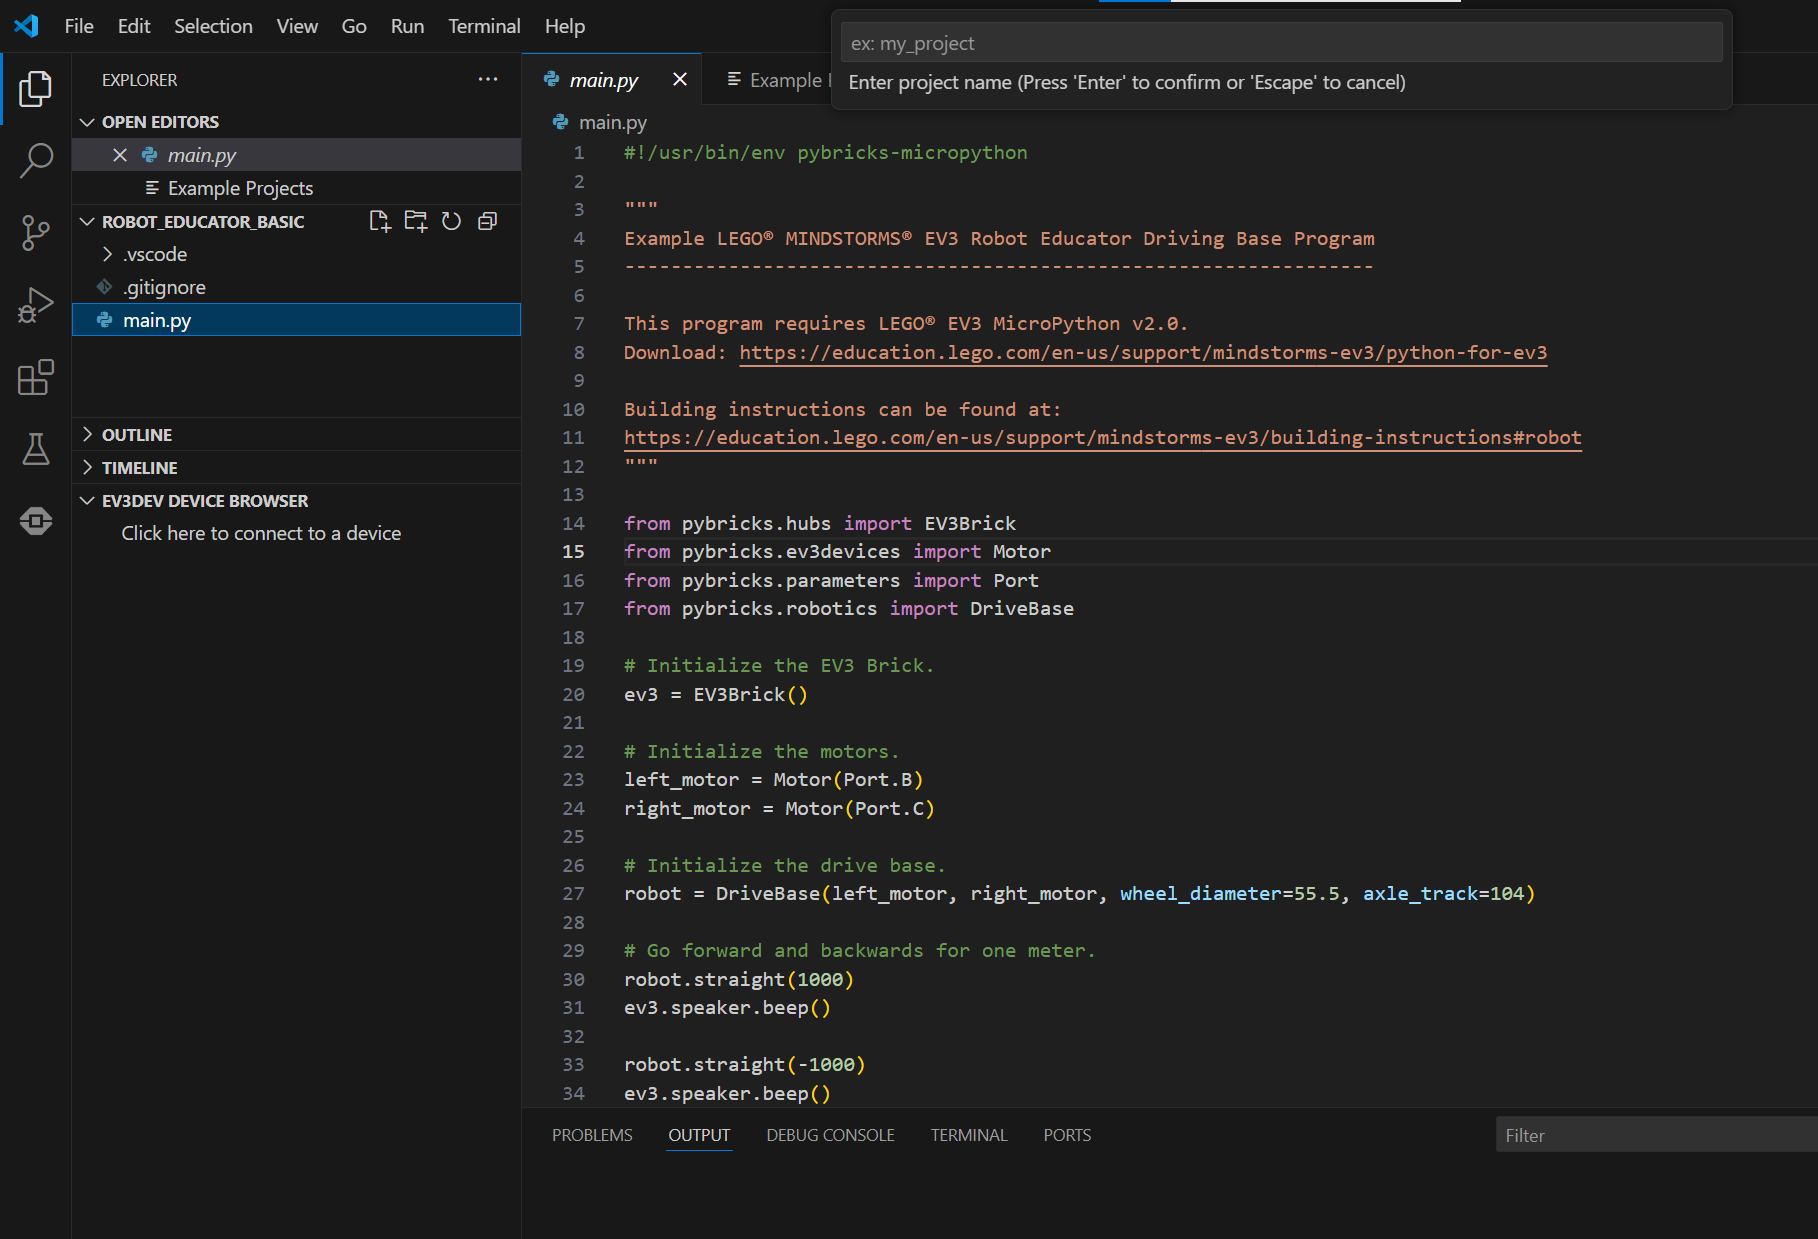Viewport: 1818px width, 1239px height.
Task: Open the Testing flask view
Action: point(36,449)
